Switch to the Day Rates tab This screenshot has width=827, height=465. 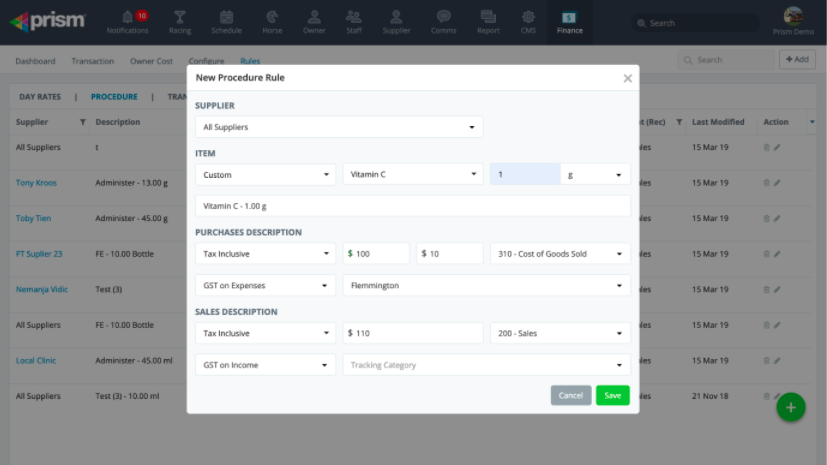tap(40, 97)
